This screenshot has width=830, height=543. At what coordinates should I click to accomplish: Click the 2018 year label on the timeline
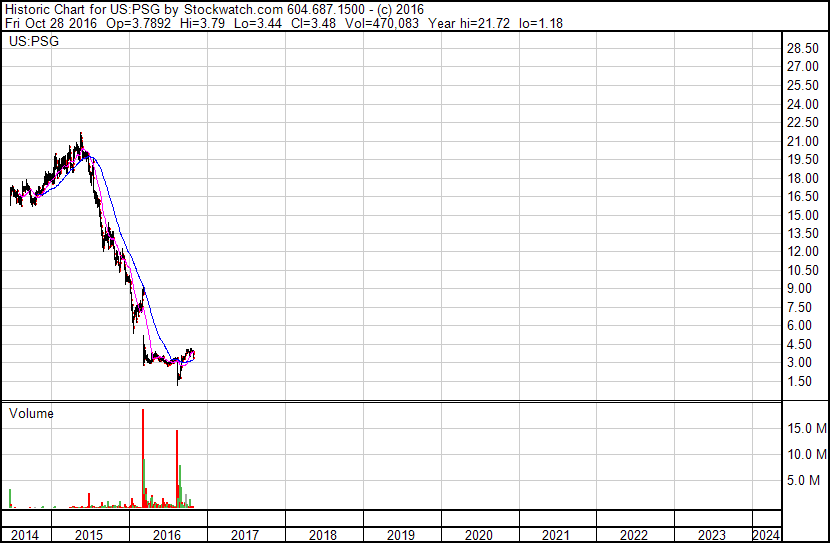(323, 535)
